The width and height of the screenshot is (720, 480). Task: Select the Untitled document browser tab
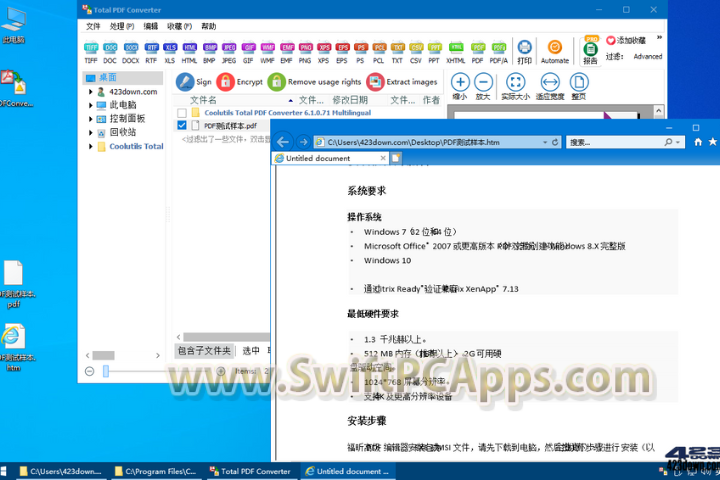pos(330,158)
